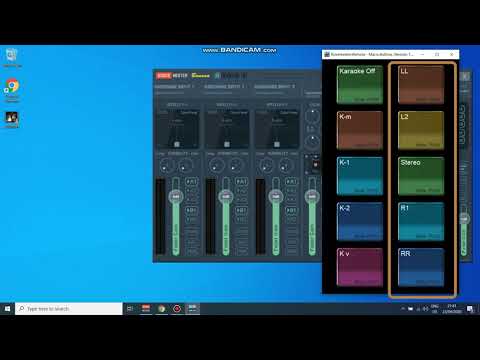Toggle B1 bus on Hardware Input 3
The width and height of the screenshot is (480, 360).
click(291, 210)
